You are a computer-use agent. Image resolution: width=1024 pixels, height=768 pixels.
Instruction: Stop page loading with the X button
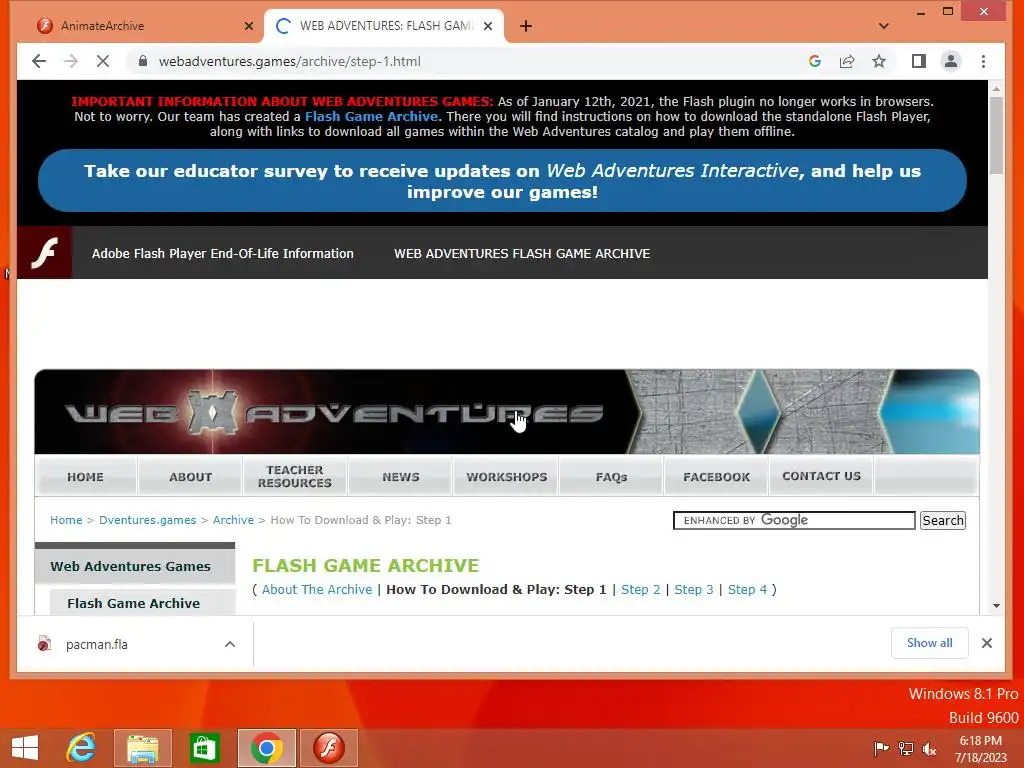pos(103,61)
